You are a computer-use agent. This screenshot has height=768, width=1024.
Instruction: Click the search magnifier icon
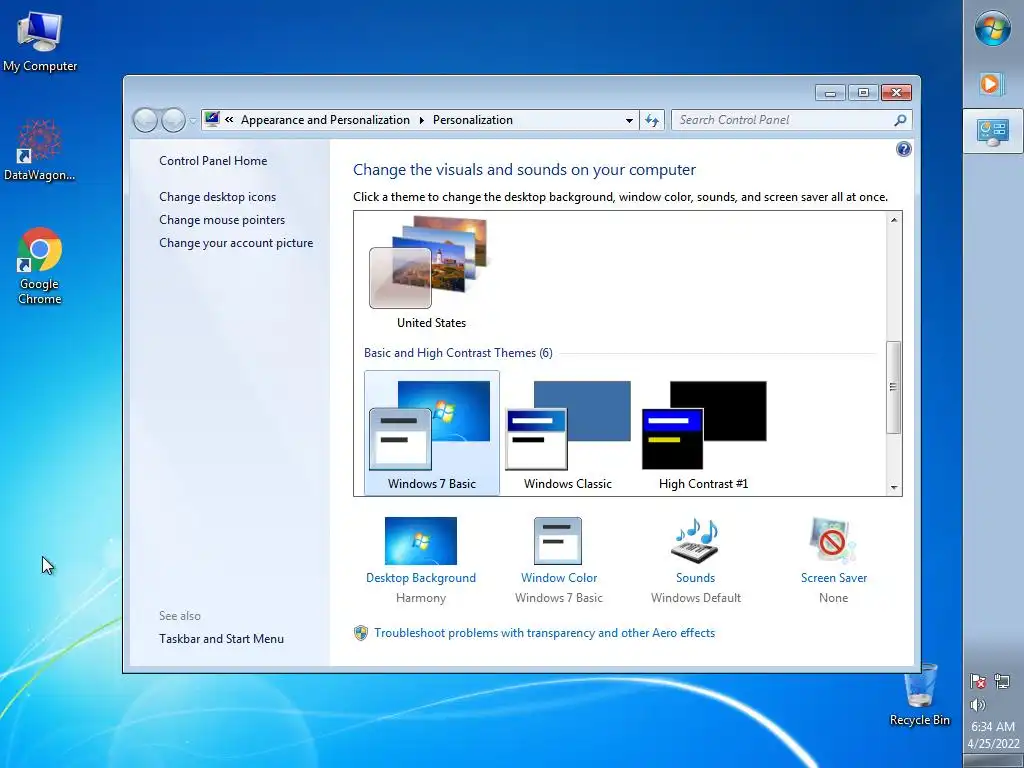click(x=900, y=120)
